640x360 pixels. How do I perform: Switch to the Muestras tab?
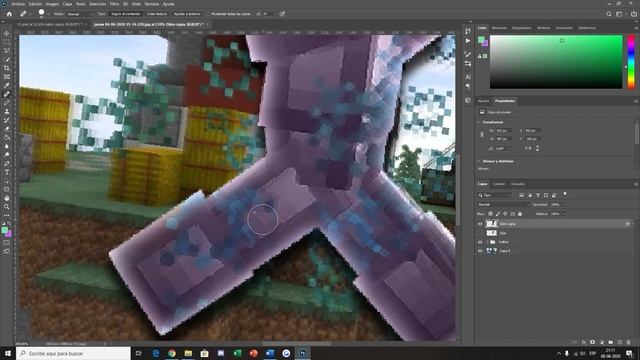[x=499, y=28]
